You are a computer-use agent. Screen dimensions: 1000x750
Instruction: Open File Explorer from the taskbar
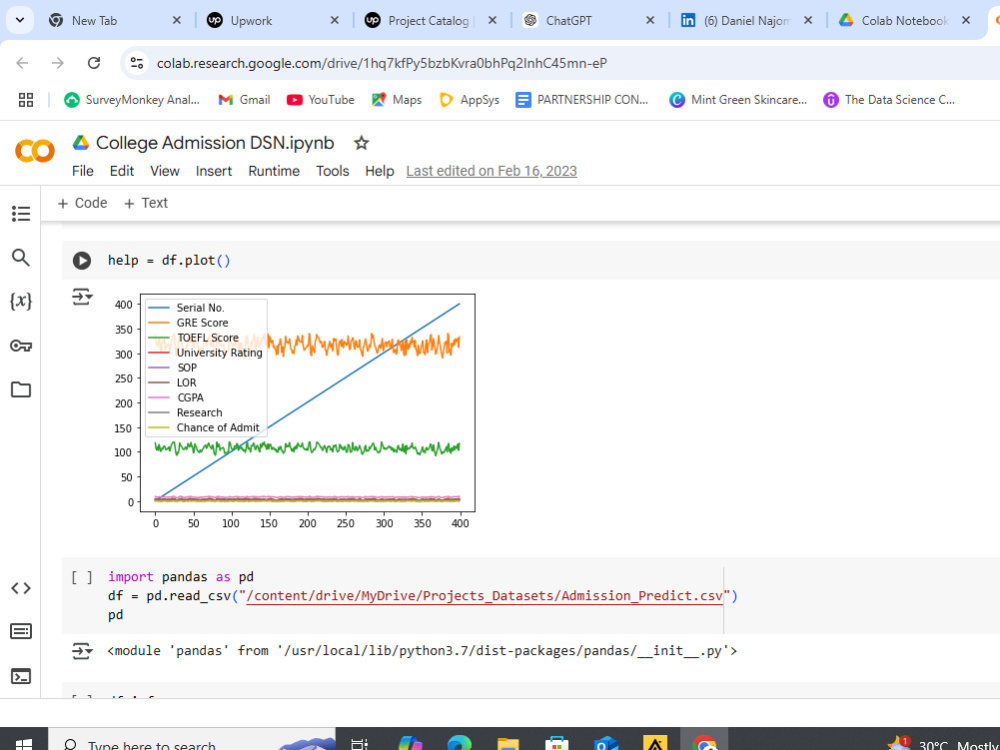(x=508, y=744)
